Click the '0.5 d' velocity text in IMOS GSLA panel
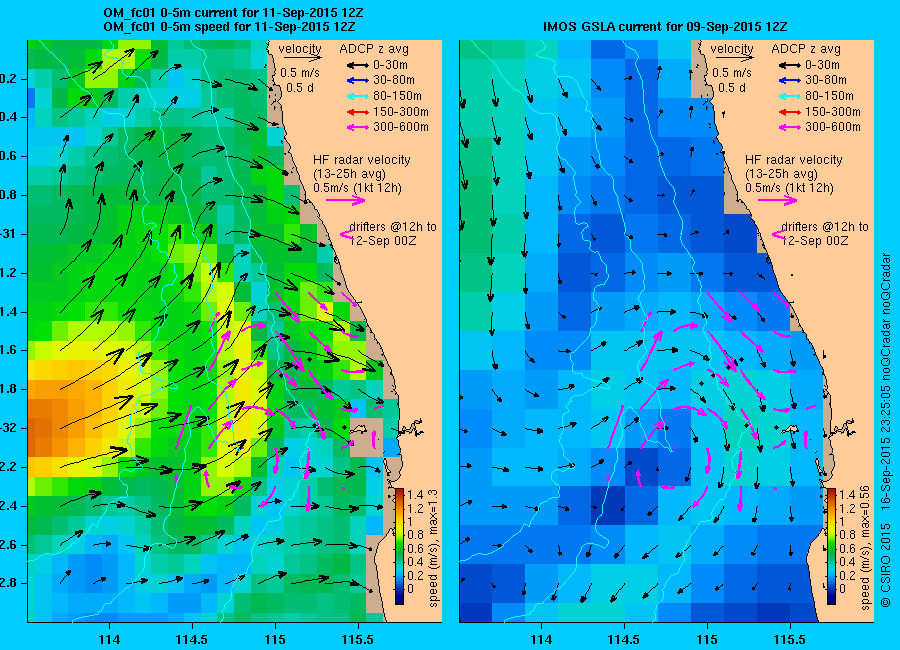The width and height of the screenshot is (900, 650). [x=732, y=88]
